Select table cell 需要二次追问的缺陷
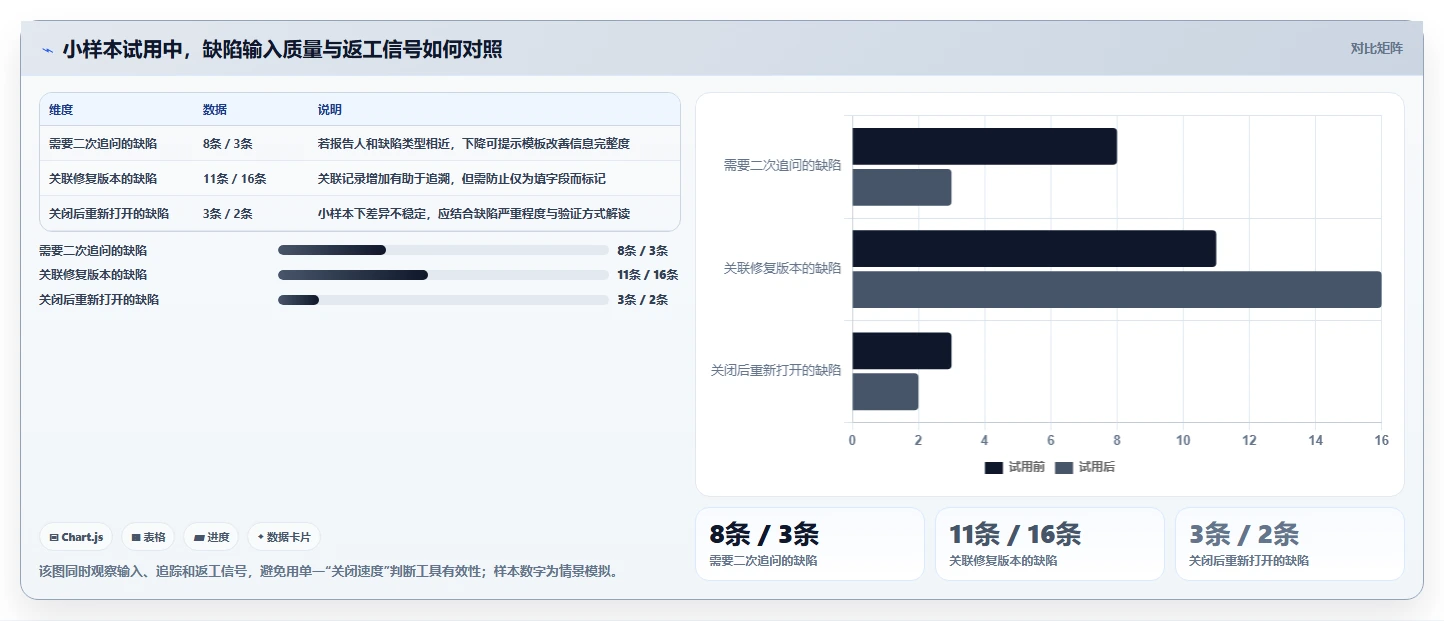1444x621 pixels. (103, 144)
